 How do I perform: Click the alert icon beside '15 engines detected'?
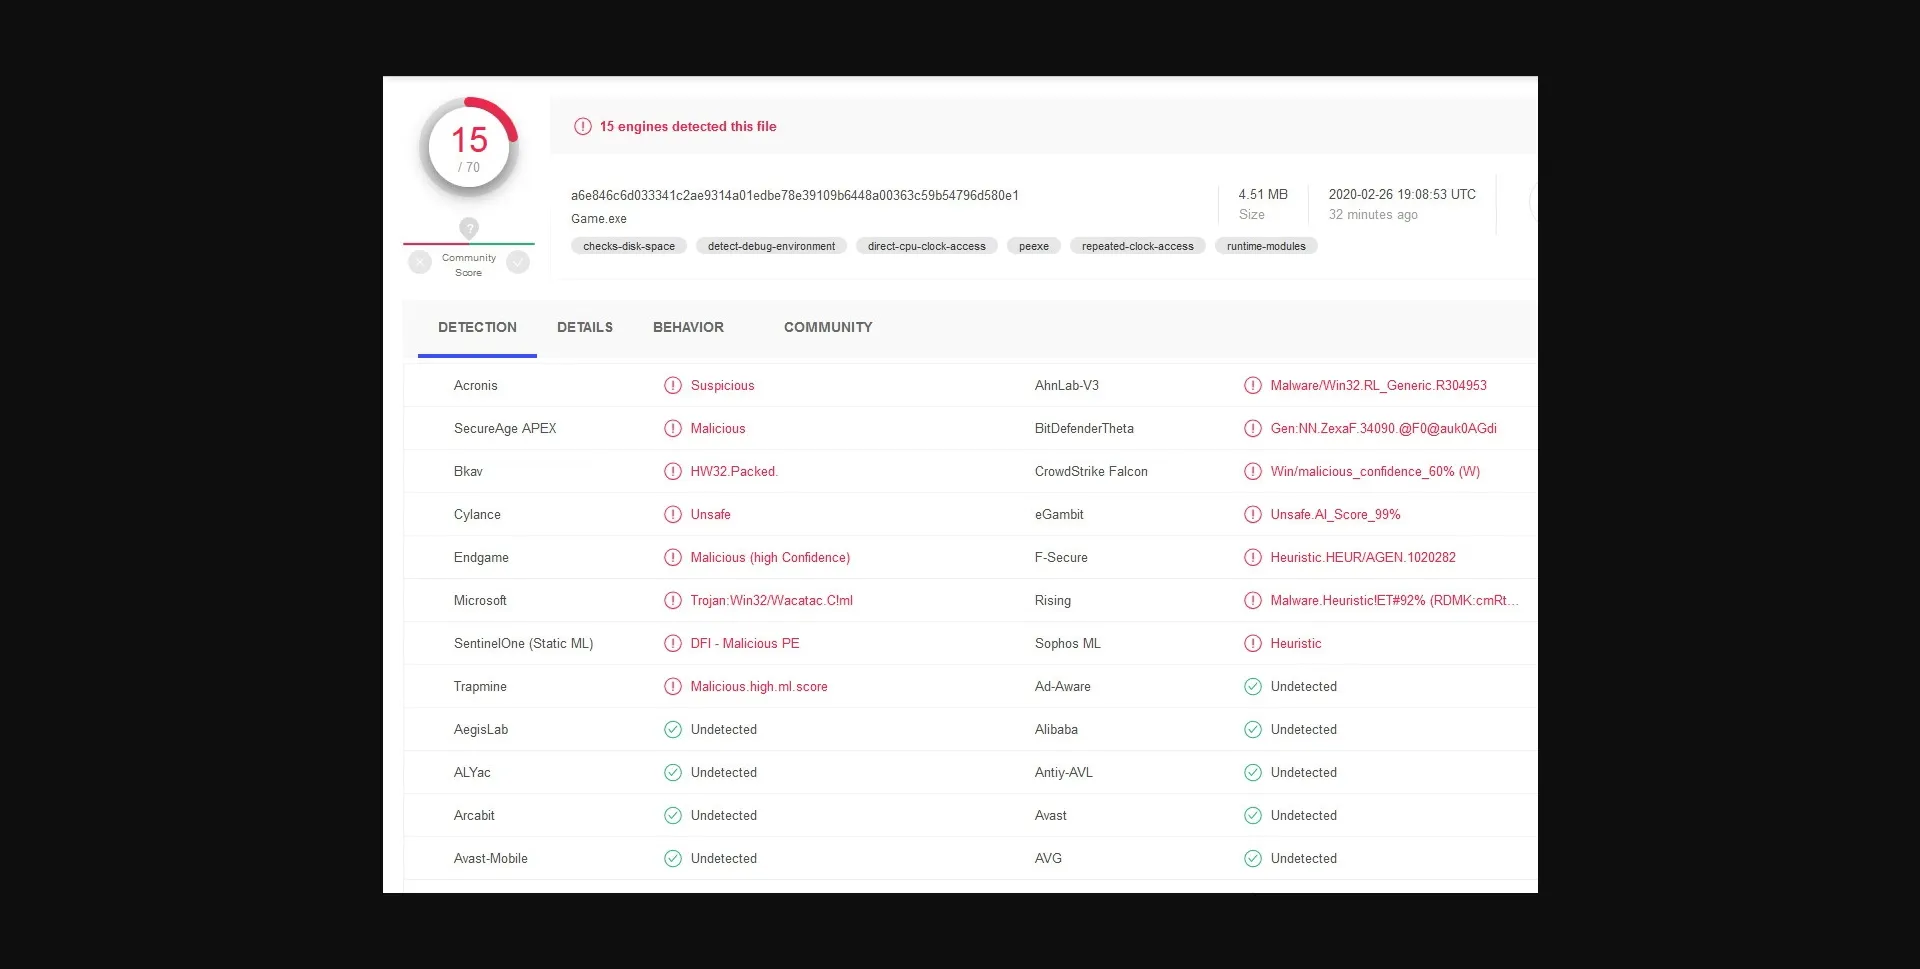pyautogui.click(x=582, y=127)
